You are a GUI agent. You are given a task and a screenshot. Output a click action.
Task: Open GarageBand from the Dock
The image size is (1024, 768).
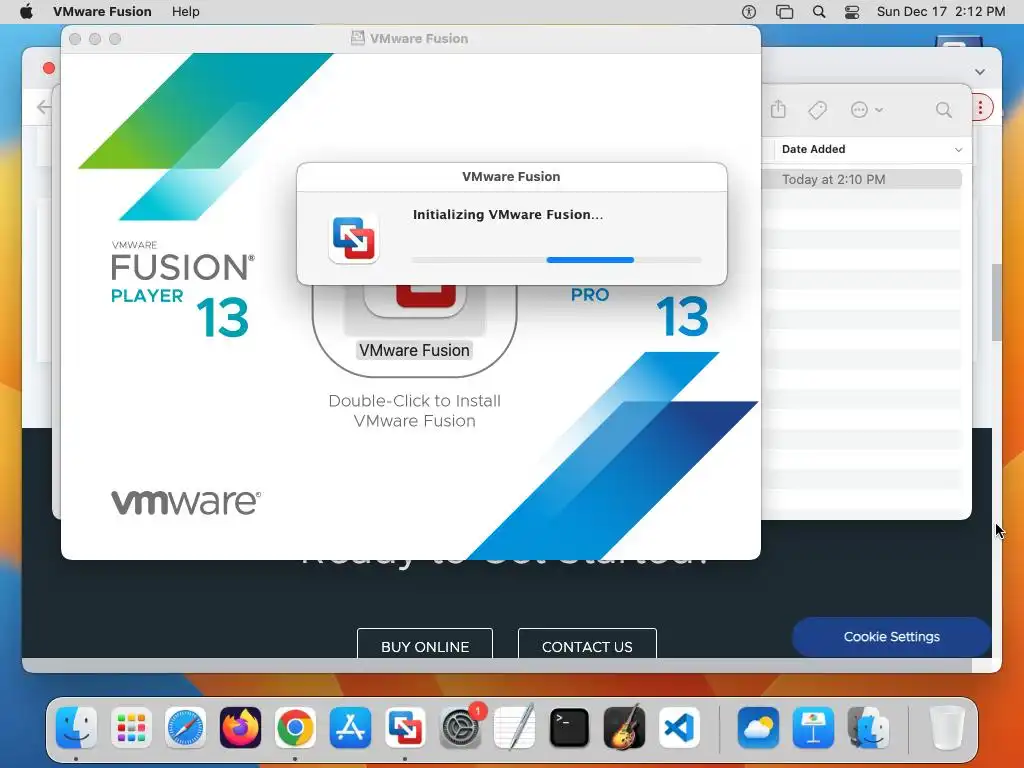(624, 727)
